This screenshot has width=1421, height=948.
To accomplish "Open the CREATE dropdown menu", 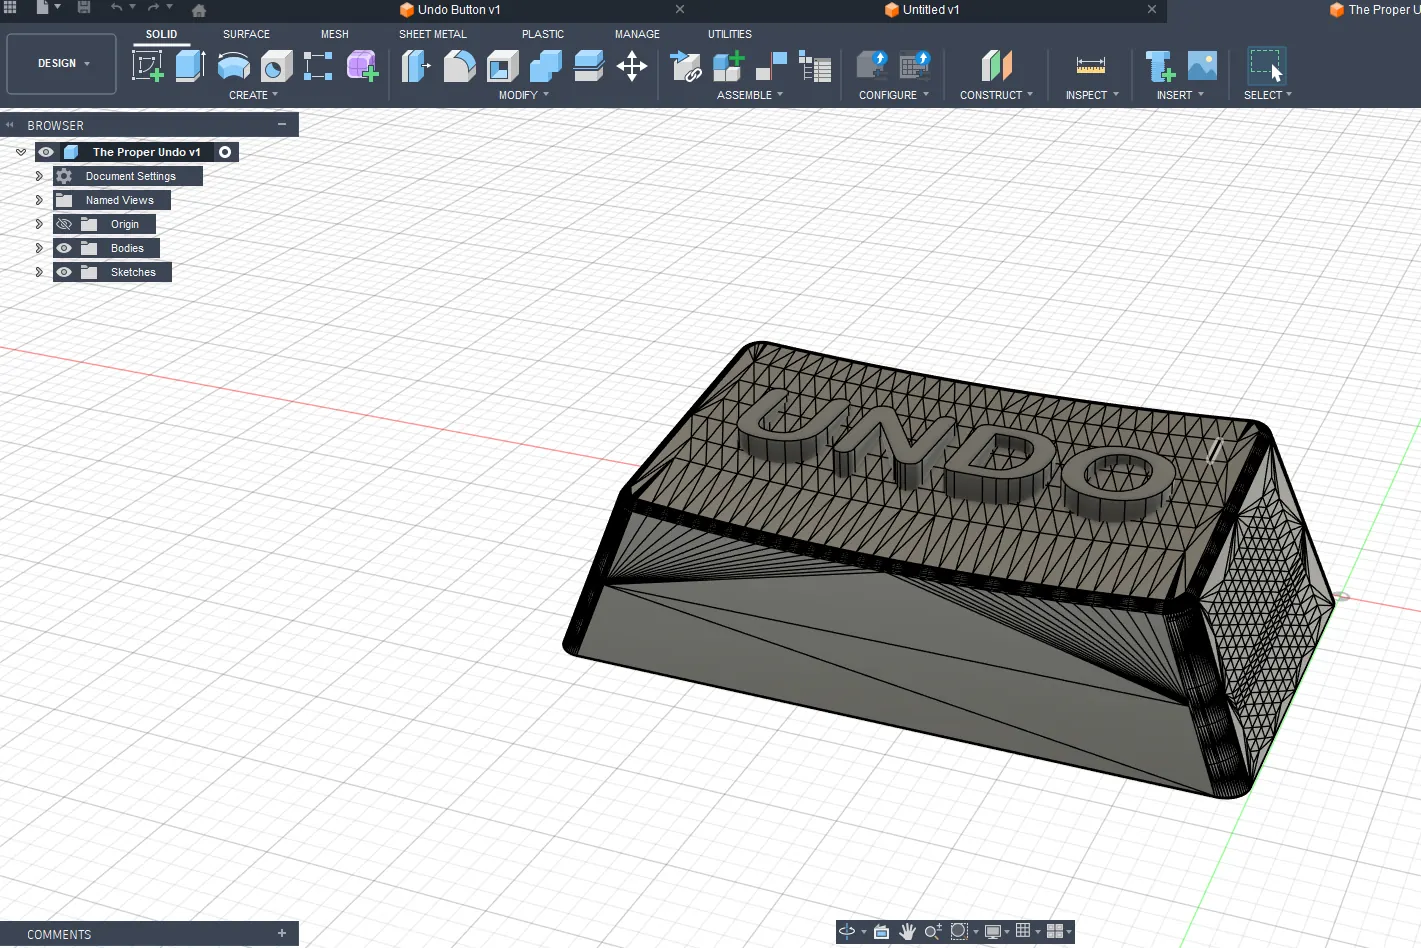I will click(253, 95).
